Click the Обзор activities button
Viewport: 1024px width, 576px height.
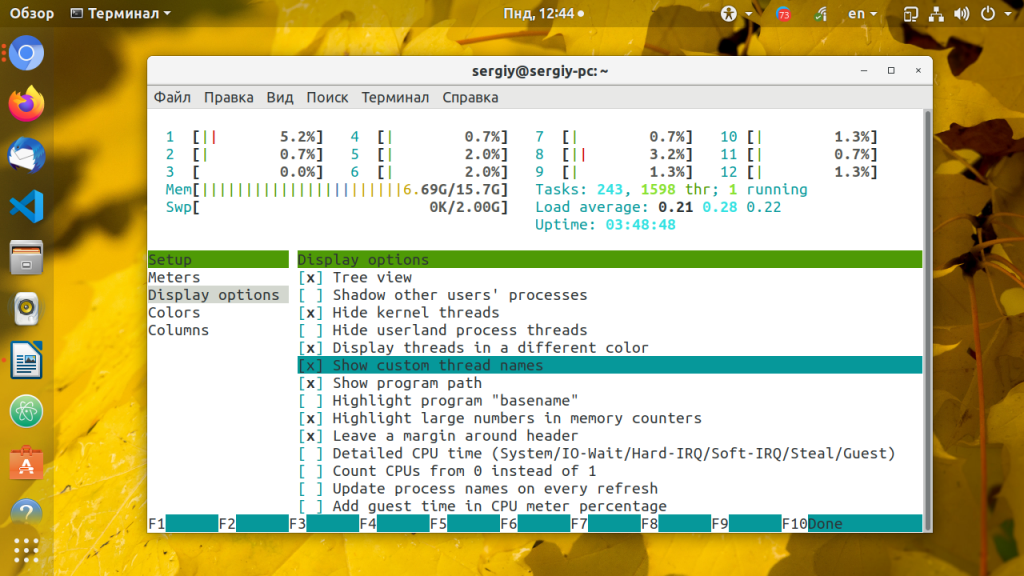point(32,14)
